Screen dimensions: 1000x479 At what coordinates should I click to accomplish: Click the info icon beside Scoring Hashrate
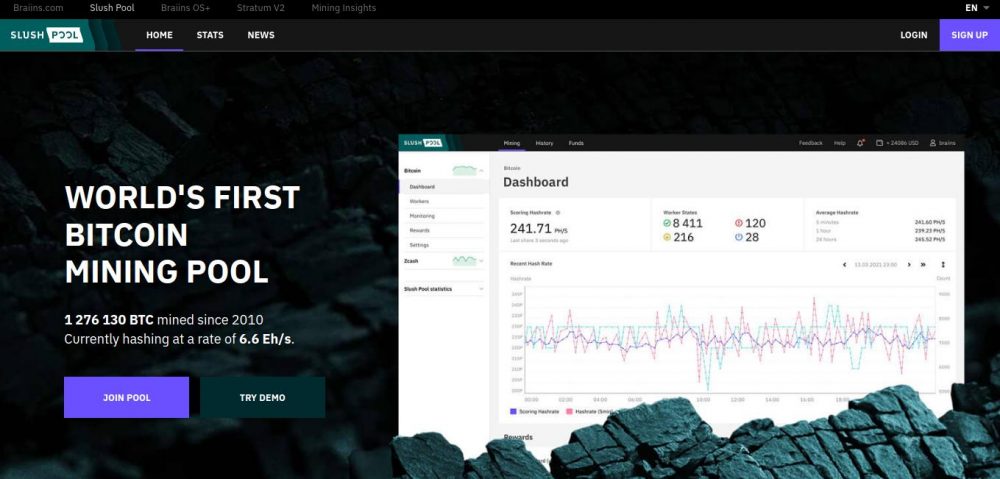[558, 212]
